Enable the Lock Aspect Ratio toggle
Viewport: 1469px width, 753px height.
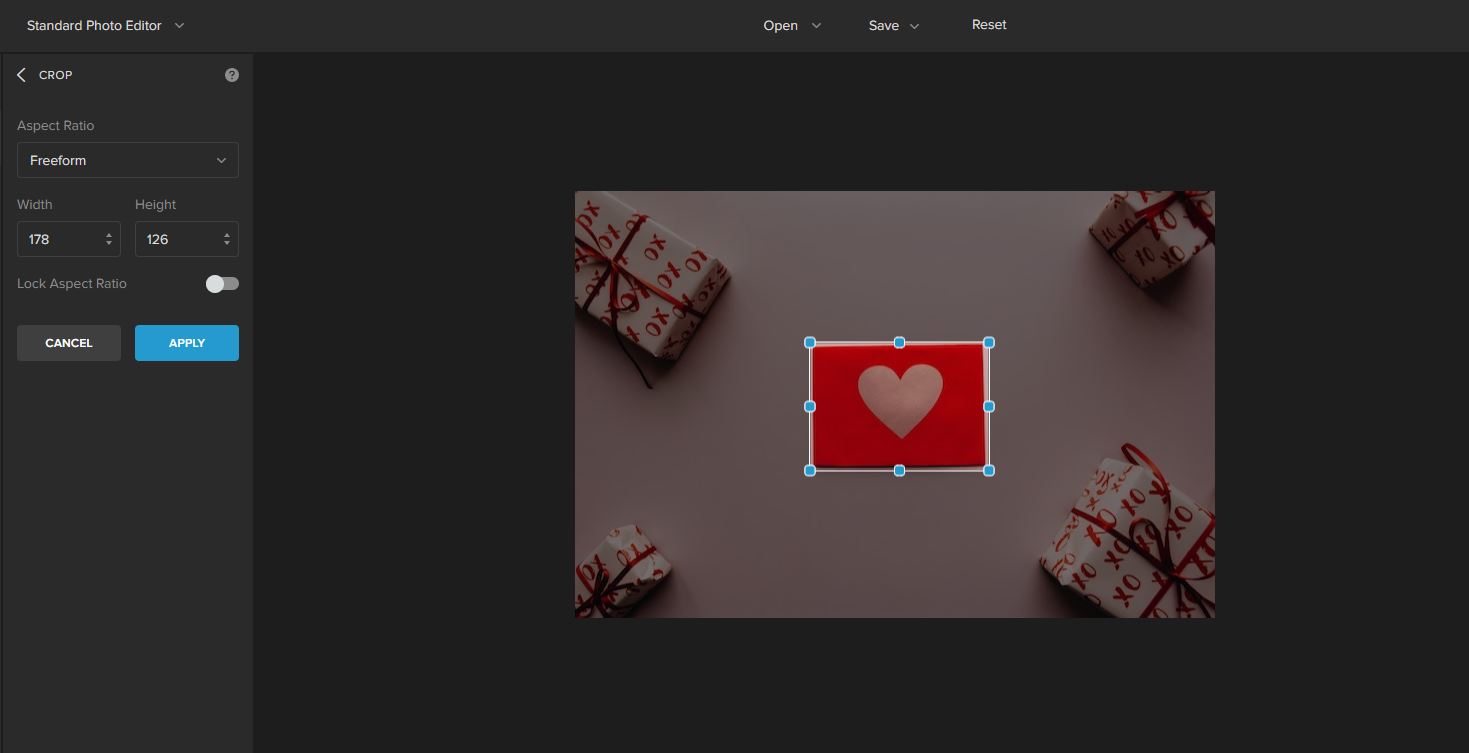pyautogui.click(x=222, y=284)
